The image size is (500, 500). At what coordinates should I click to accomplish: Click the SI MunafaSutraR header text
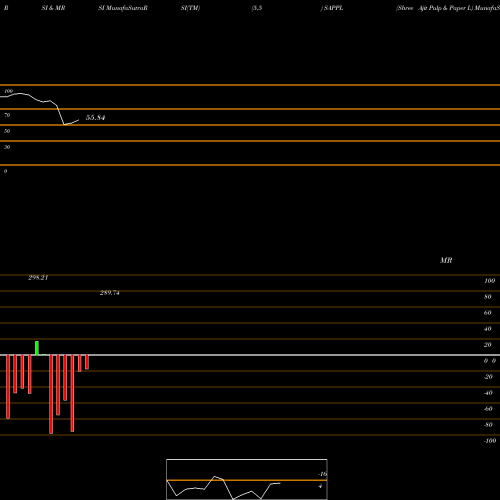pyautogui.click(x=123, y=8)
